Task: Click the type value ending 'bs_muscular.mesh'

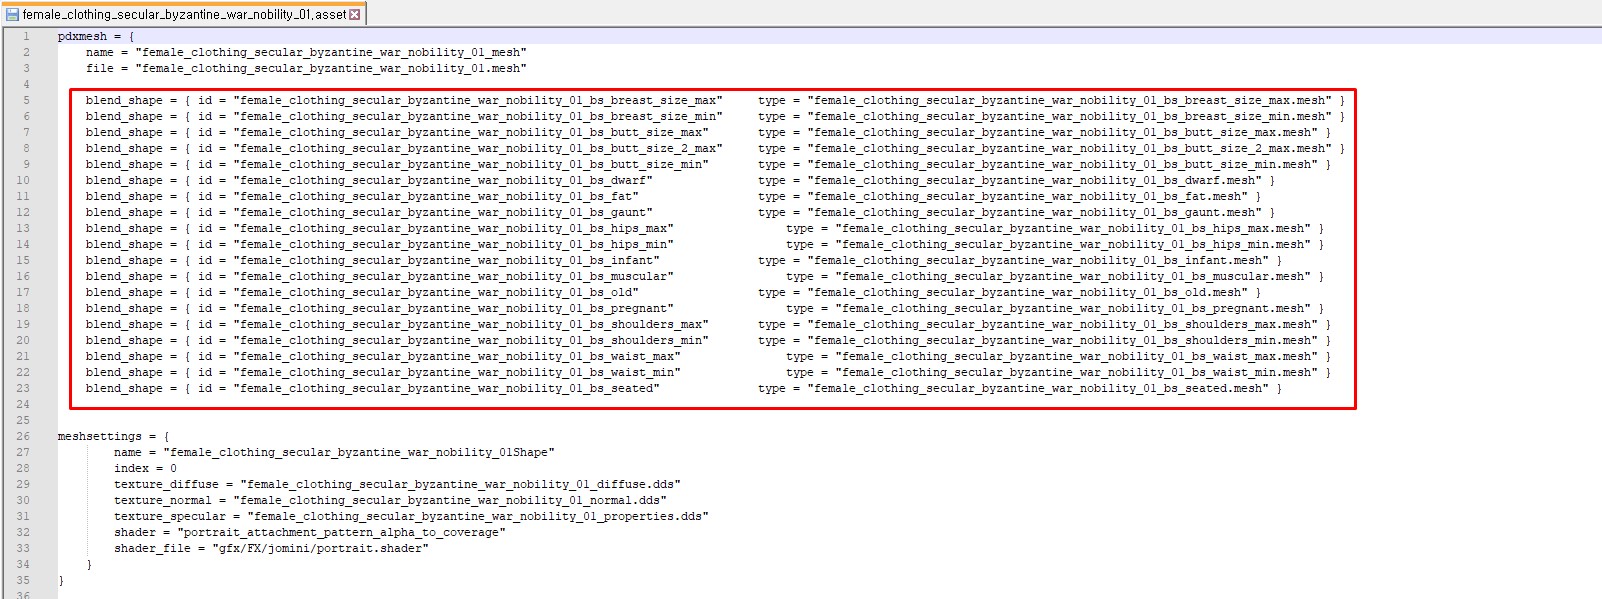Action: 1073,276
